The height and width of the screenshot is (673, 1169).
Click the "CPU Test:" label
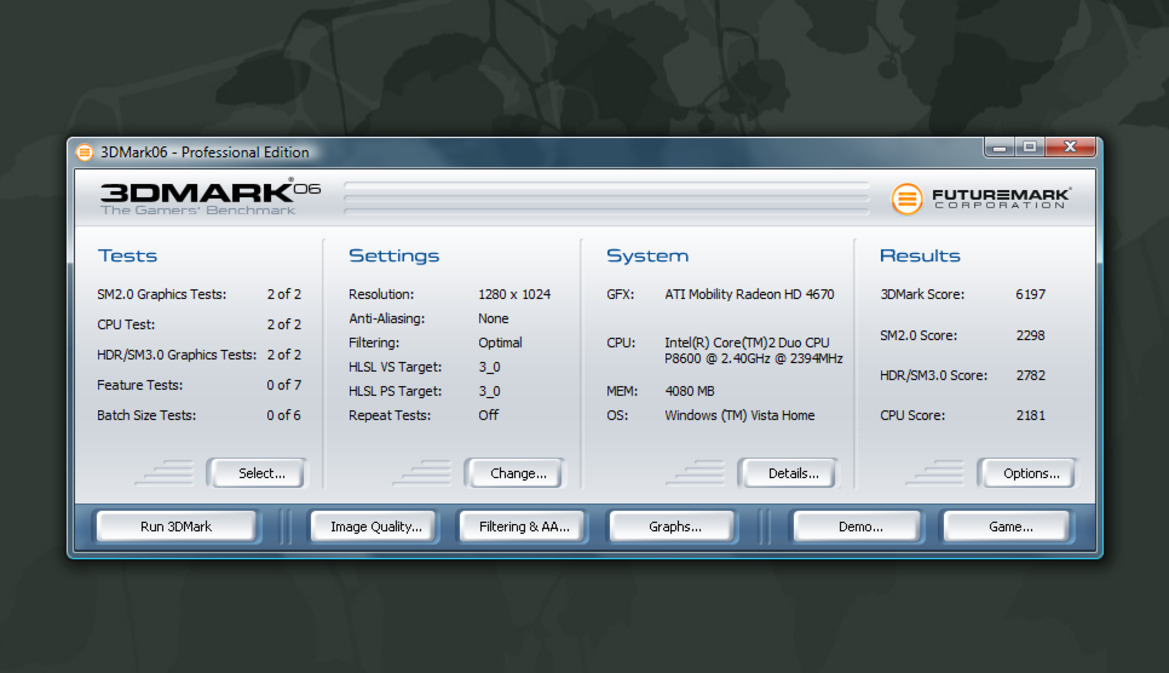[x=126, y=325]
